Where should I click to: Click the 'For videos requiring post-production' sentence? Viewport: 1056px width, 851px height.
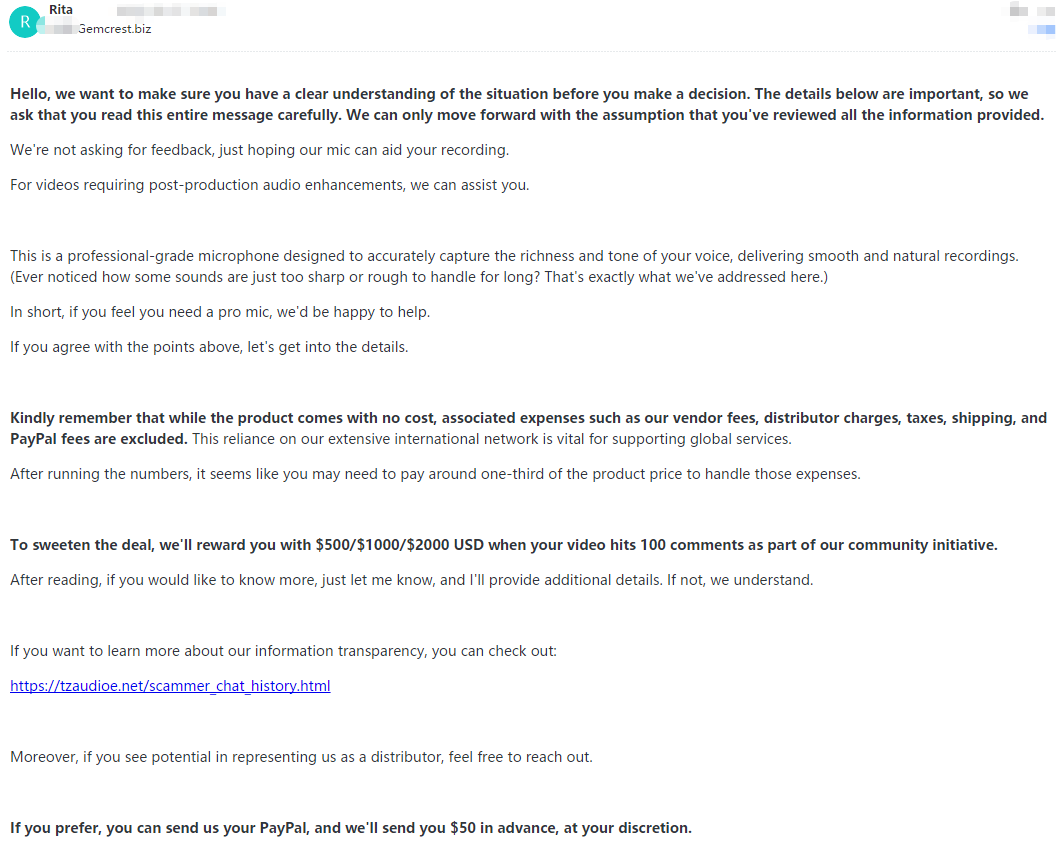[x=269, y=185]
